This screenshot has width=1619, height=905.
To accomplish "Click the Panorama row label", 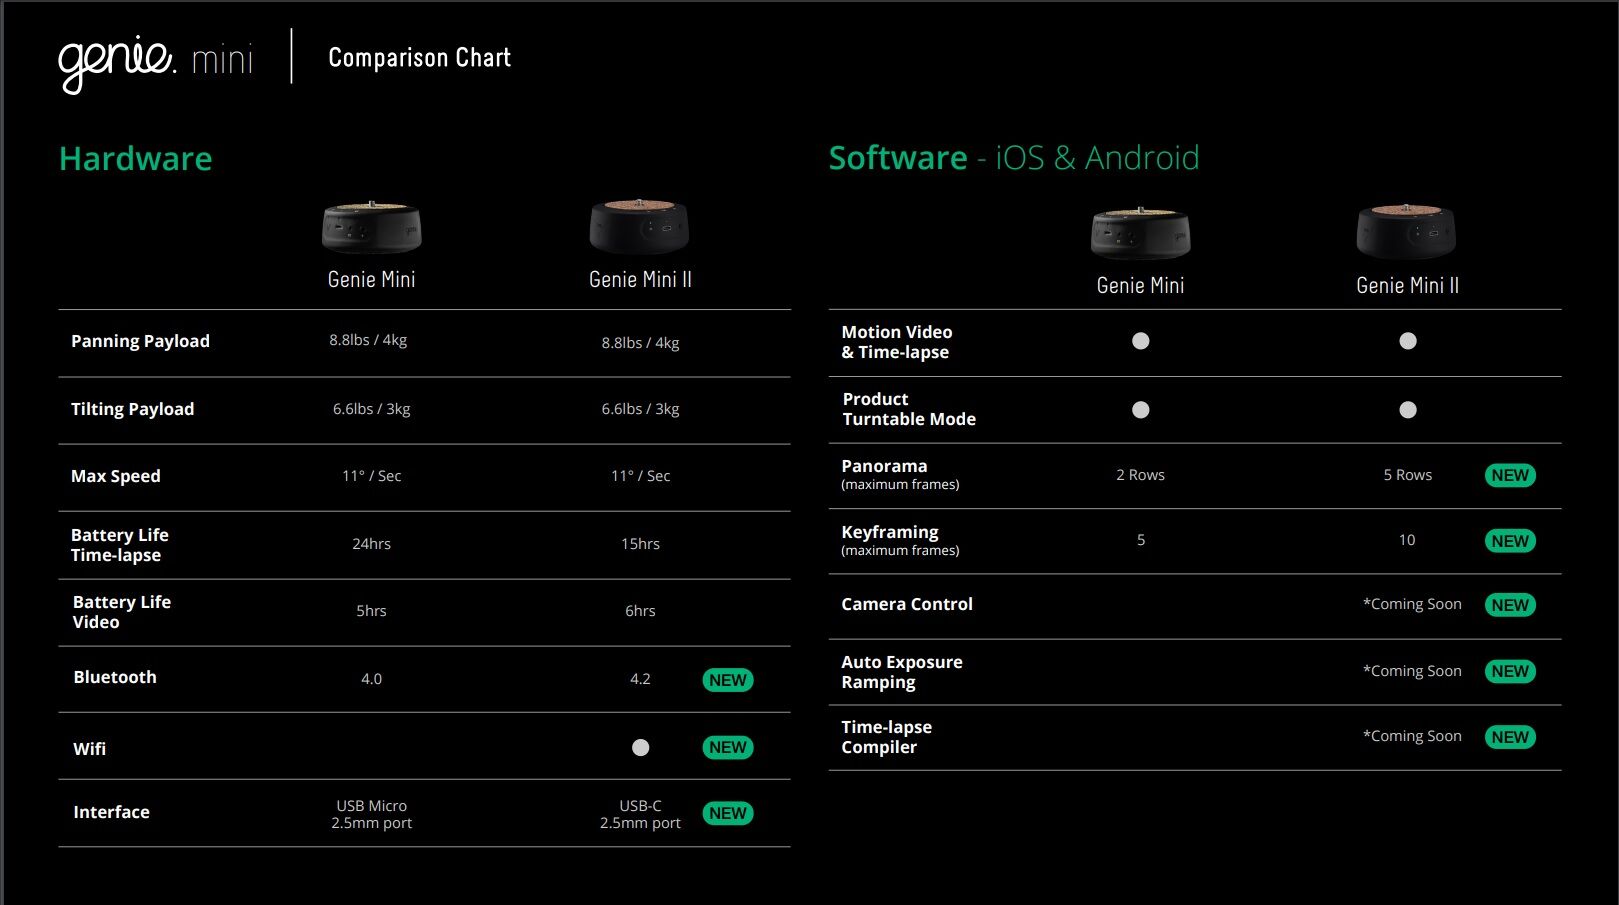I will coord(900,474).
